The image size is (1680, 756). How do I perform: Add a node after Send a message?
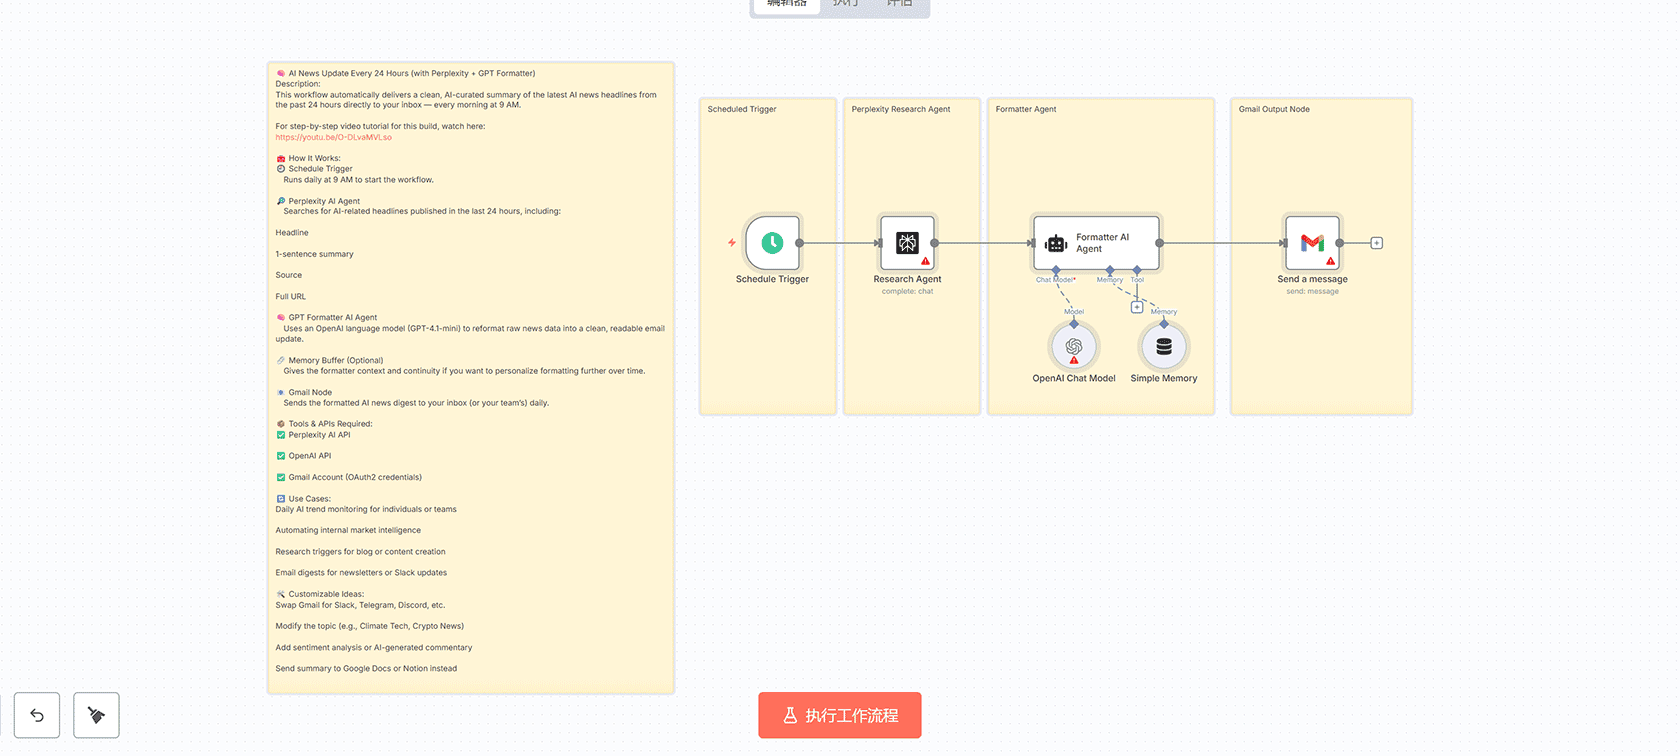coord(1377,243)
